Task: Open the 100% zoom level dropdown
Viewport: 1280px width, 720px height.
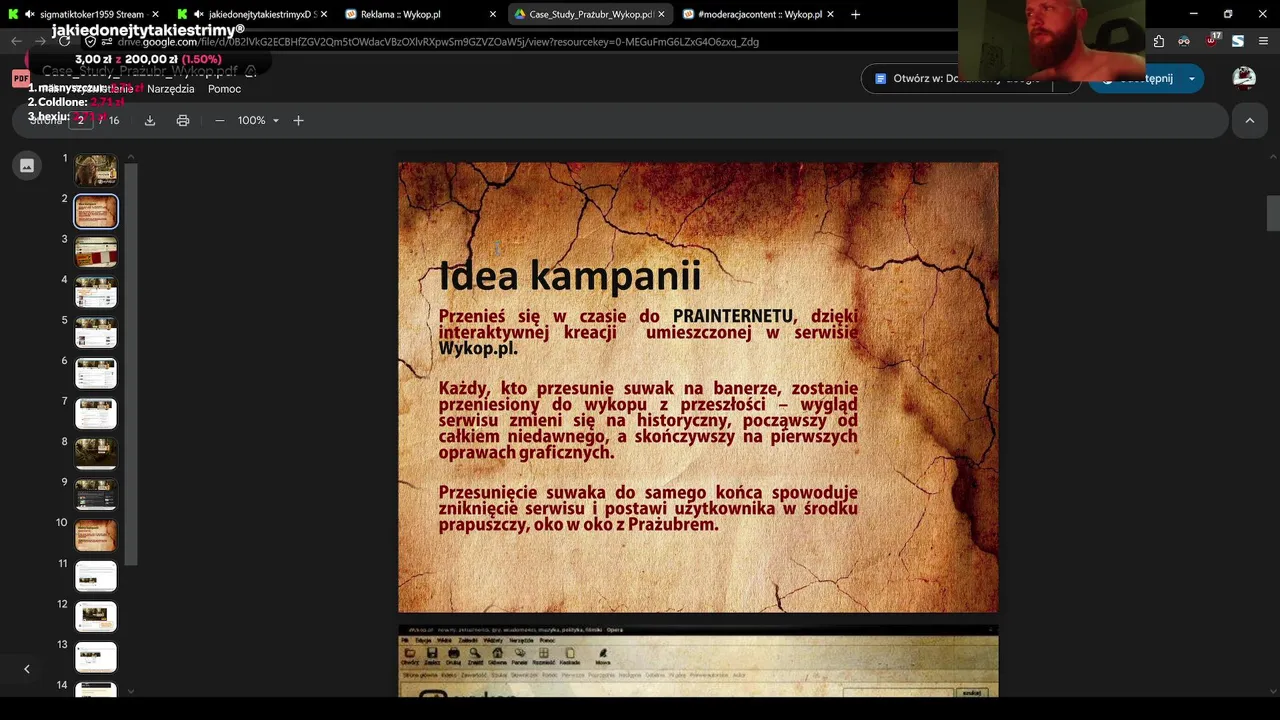Action: (258, 120)
